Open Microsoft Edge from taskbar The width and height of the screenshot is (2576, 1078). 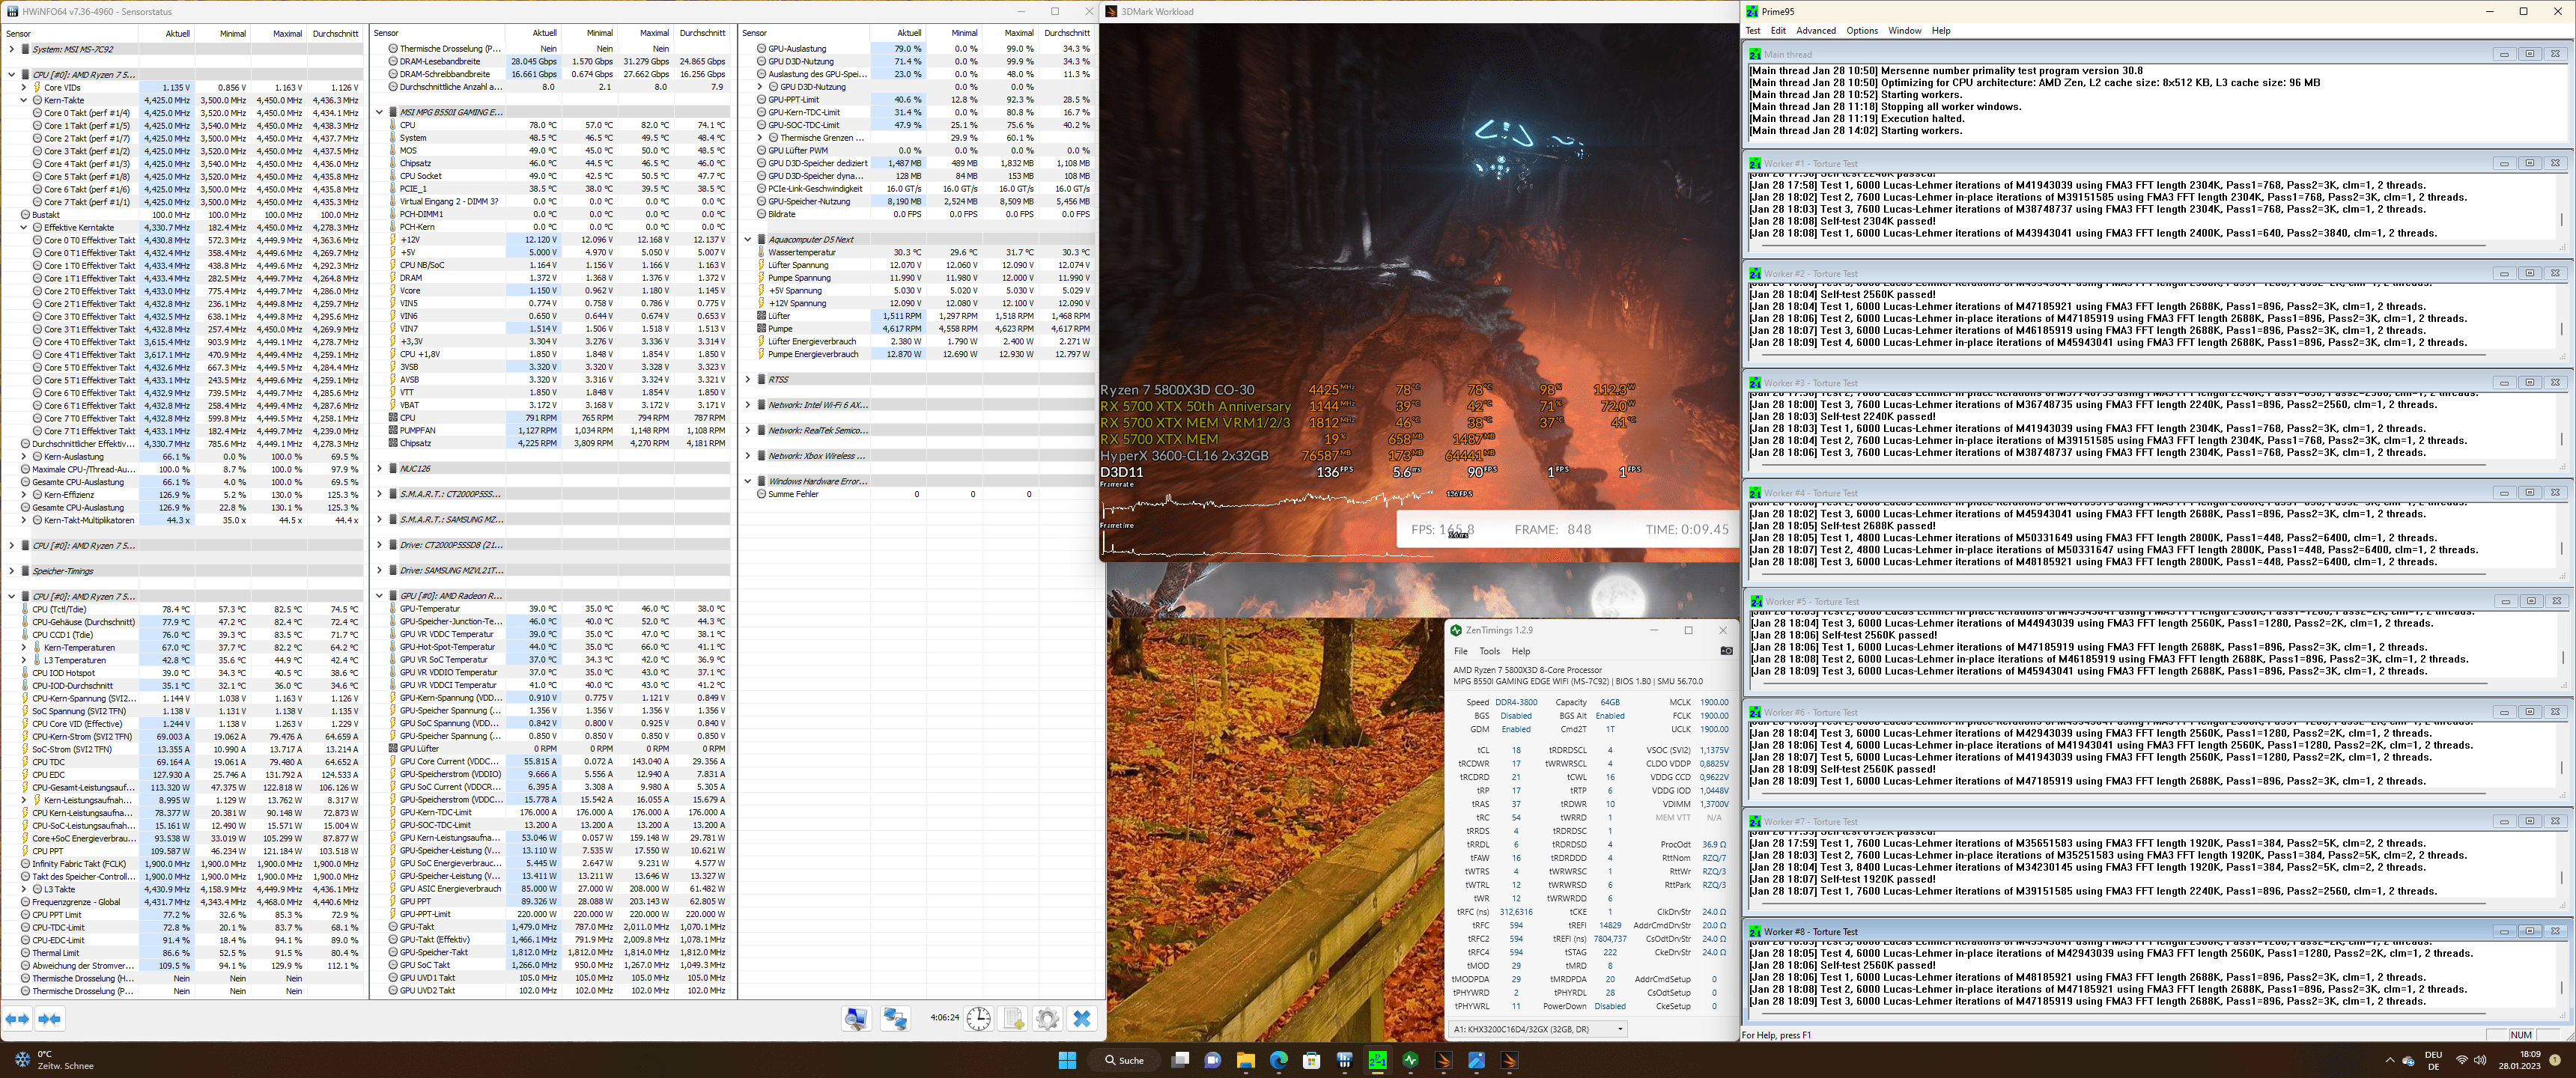[1279, 1060]
